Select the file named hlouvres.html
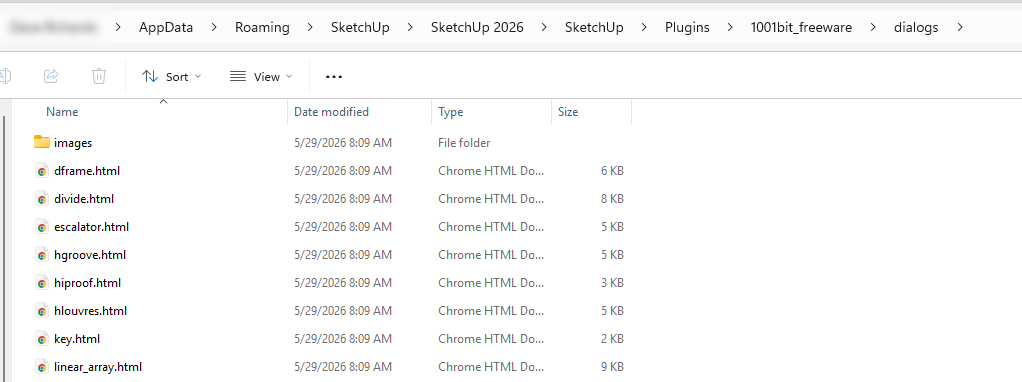Viewport: 1022px width, 382px height. click(x=90, y=311)
